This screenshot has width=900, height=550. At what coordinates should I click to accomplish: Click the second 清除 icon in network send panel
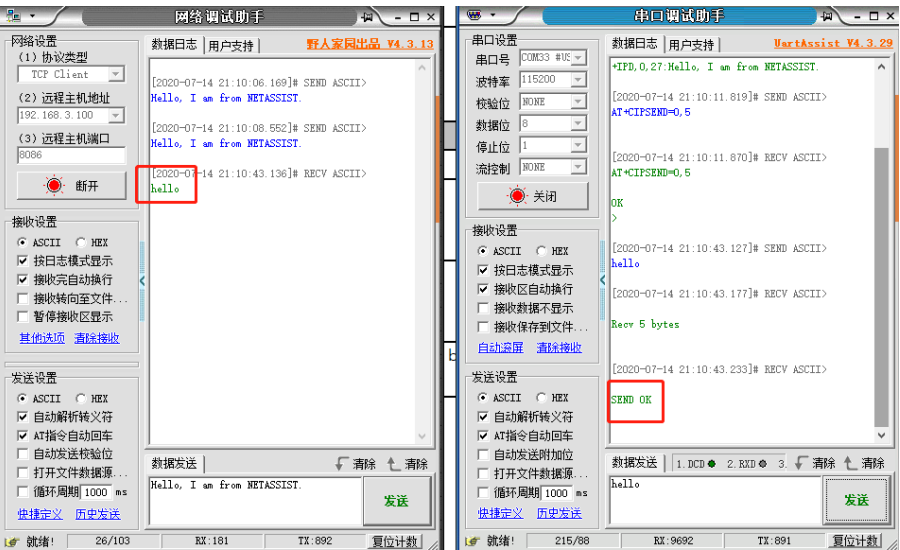pyautogui.click(x=394, y=463)
